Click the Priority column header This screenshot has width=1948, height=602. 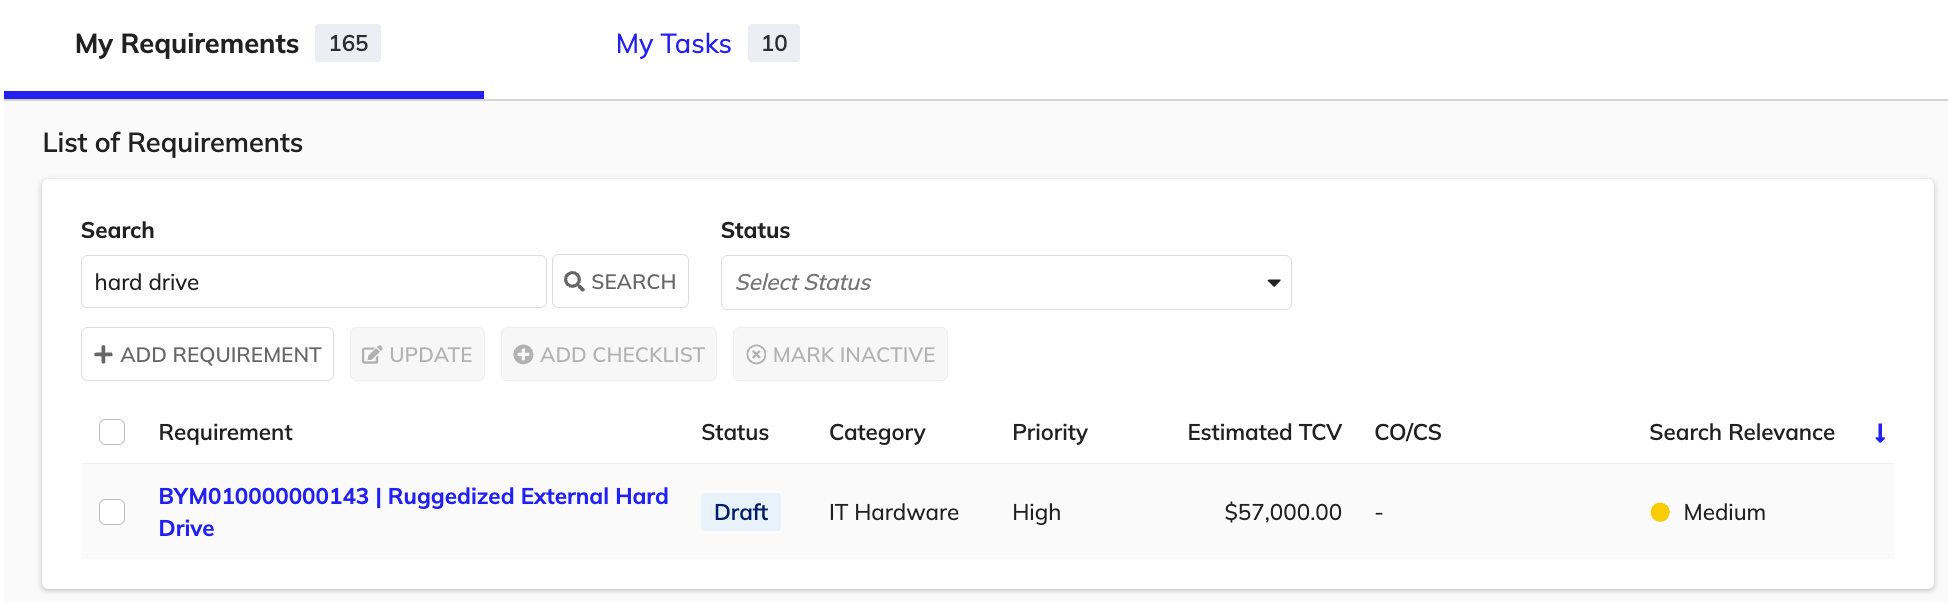[x=1050, y=432]
